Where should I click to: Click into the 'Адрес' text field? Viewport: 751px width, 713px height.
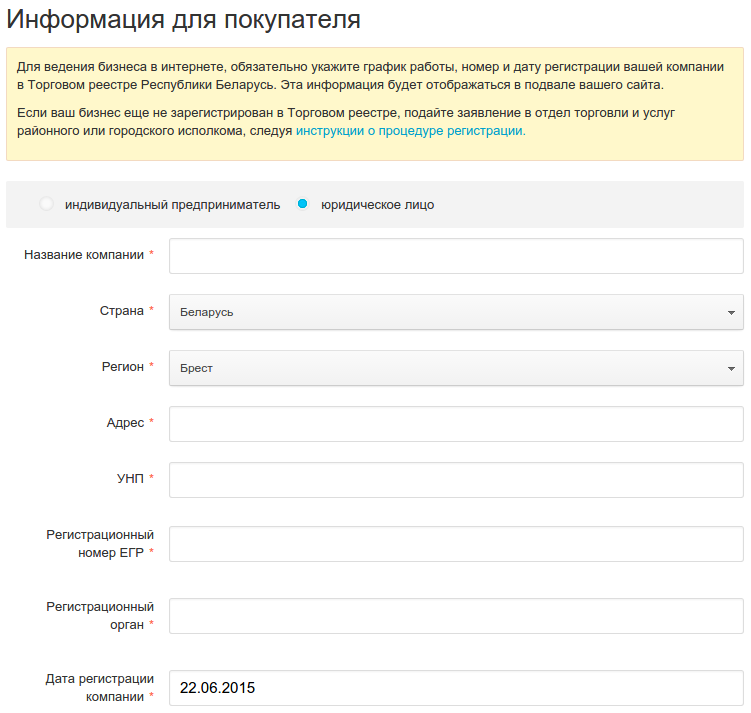(456, 424)
